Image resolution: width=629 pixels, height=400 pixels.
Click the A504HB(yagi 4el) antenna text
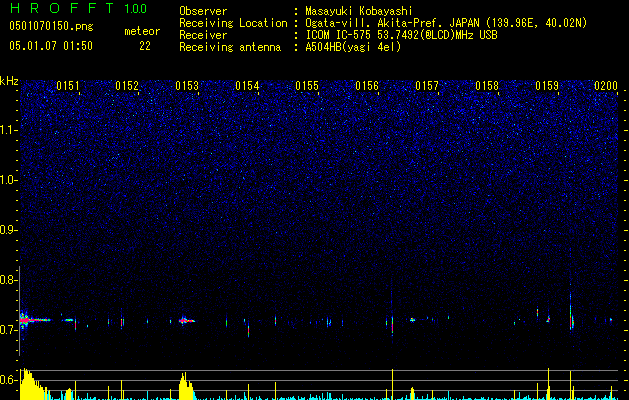pyautogui.click(x=353, y=47)
